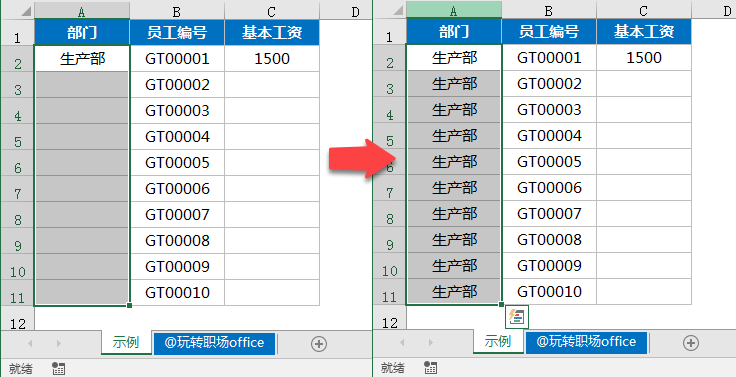Click the 部门 header cell in right sheet
Image resolution: width=736 pixels, height=377 pixels.
click(454, 31)
